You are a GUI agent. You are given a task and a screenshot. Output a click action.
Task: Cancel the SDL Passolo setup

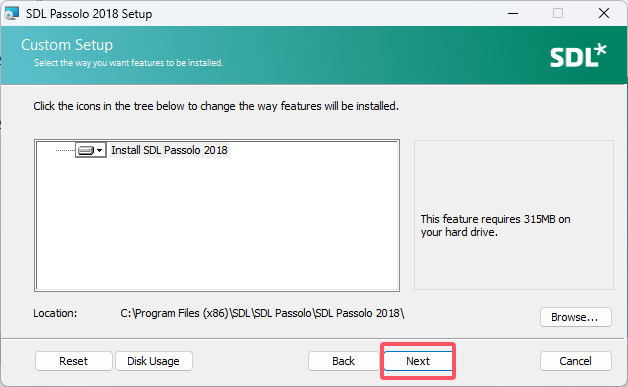(575, 361)
